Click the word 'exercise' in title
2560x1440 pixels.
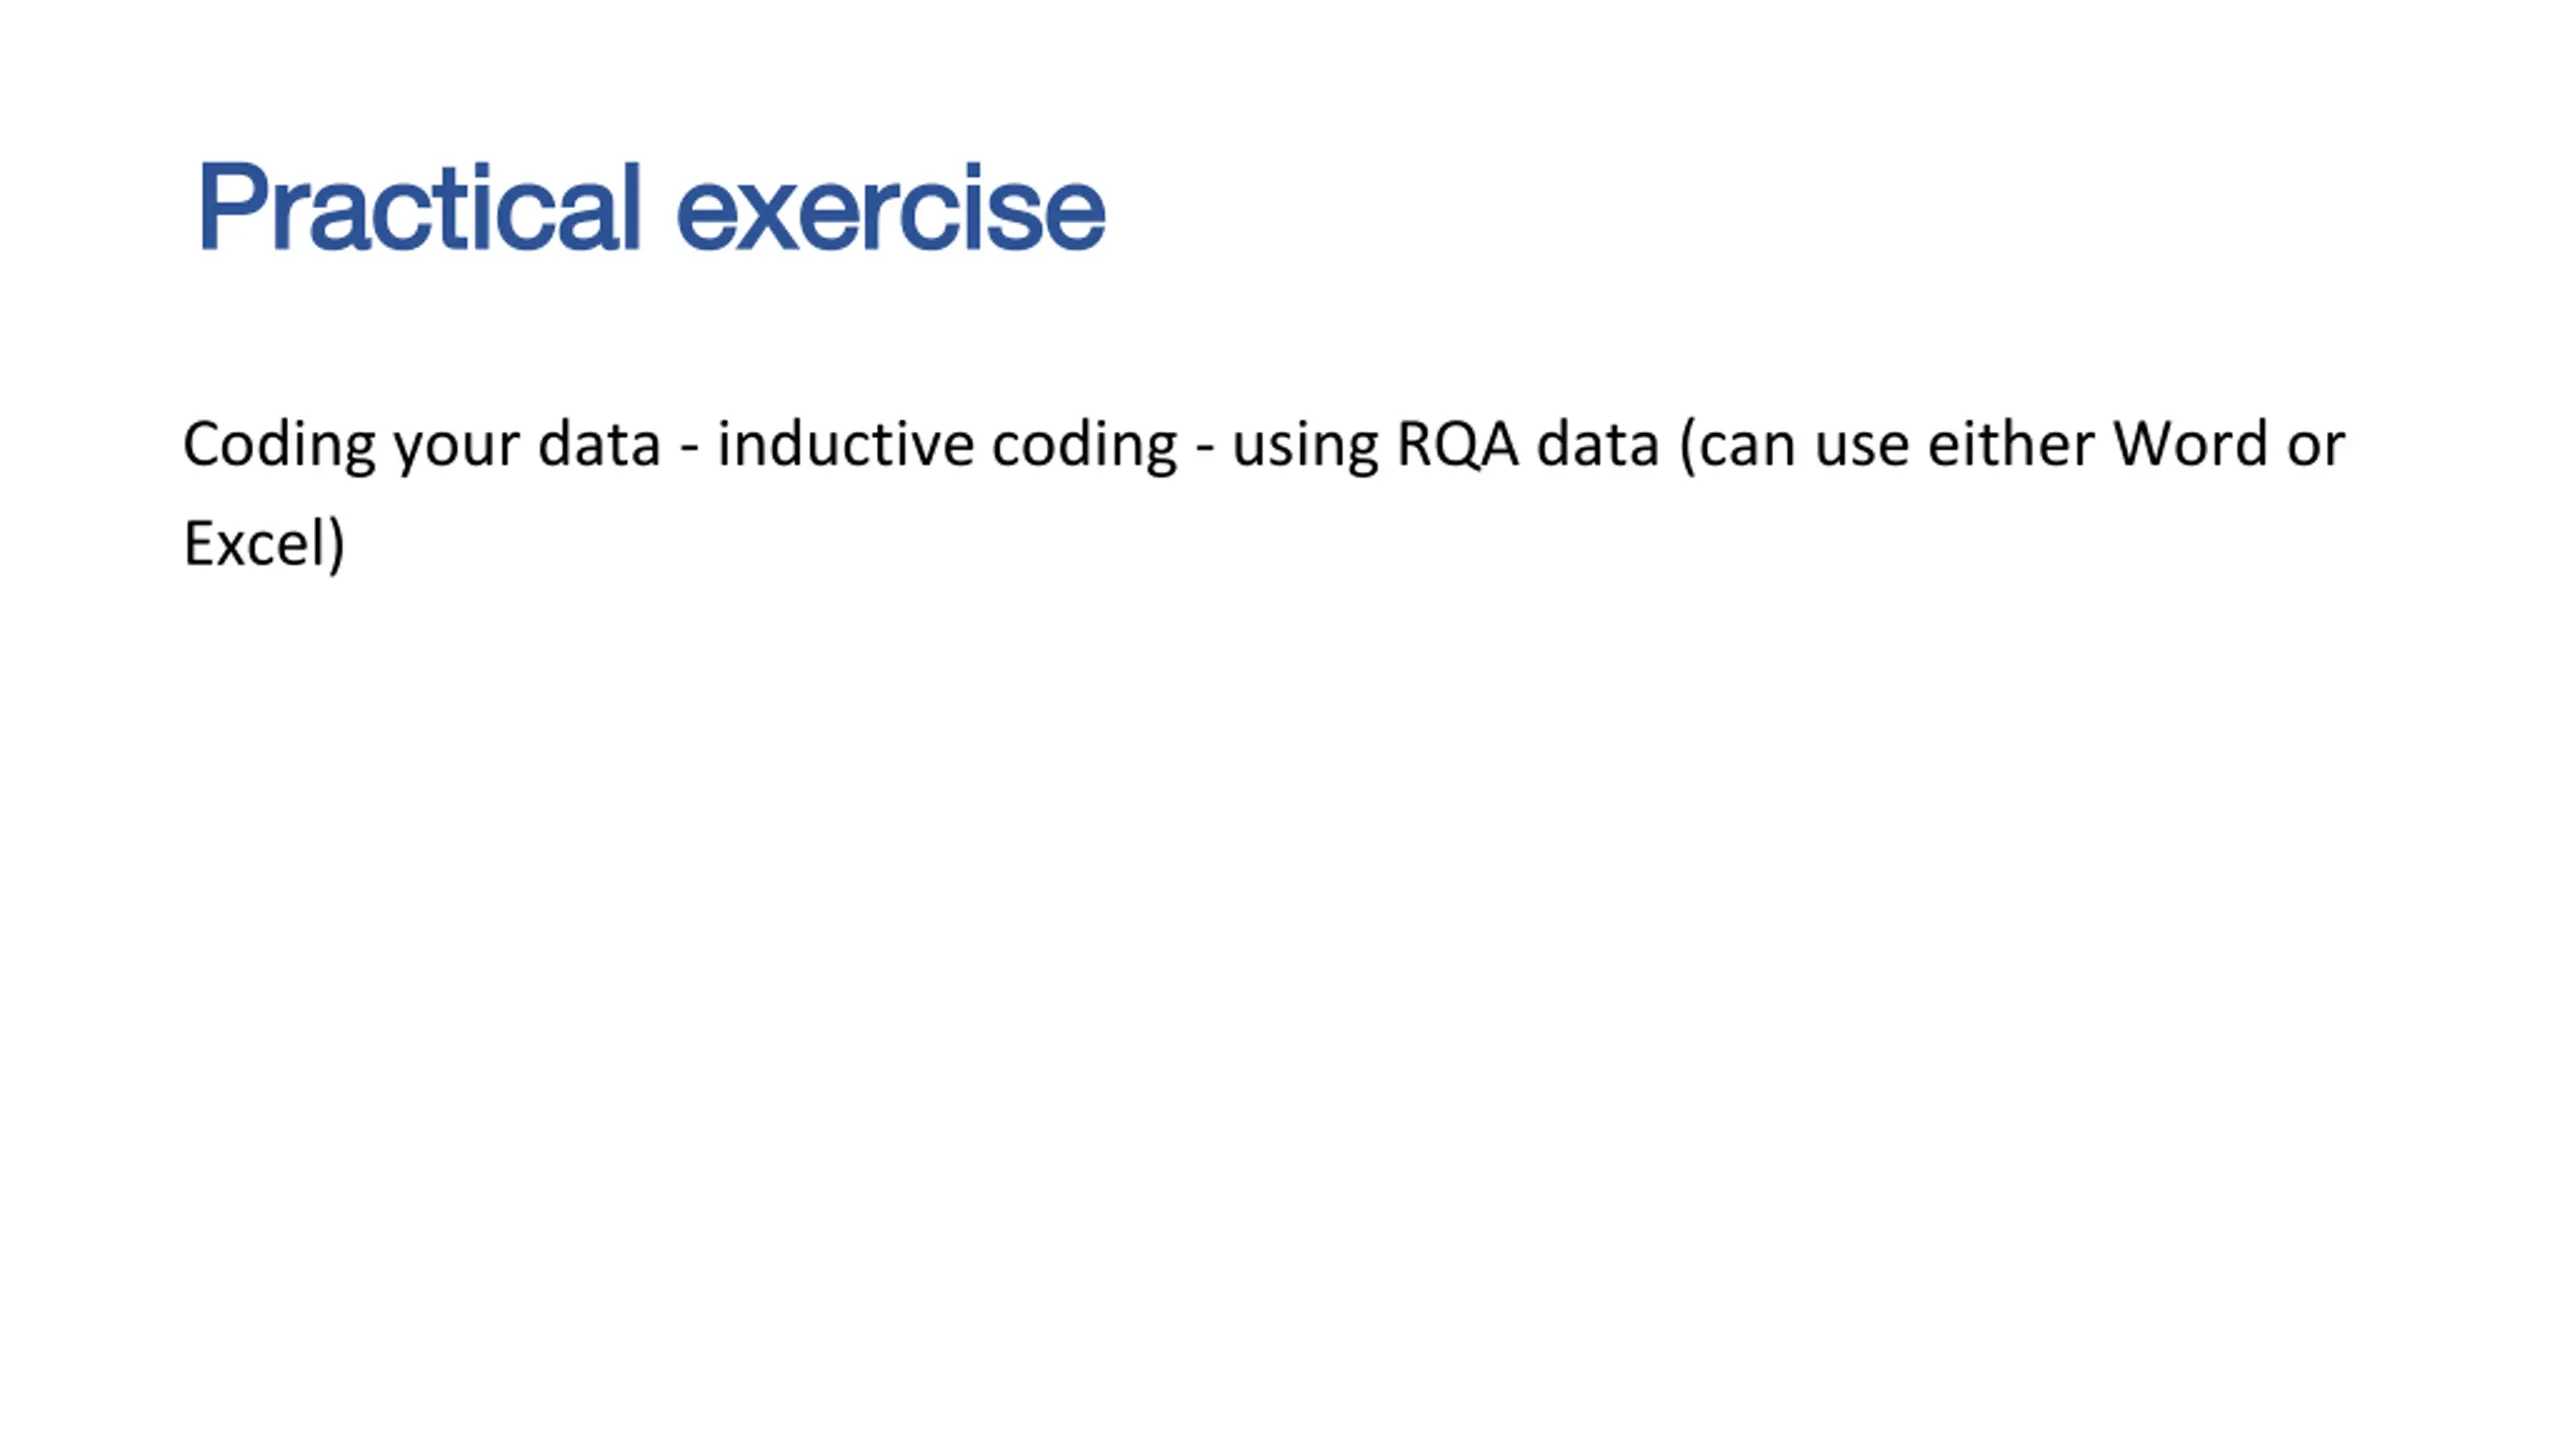point(891,207)
